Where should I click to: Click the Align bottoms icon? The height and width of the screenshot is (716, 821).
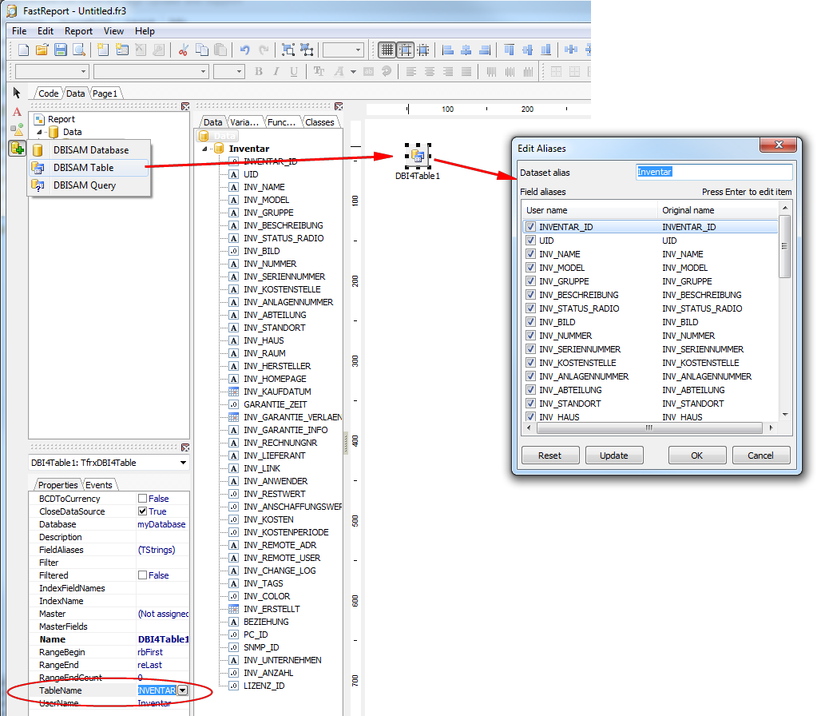pyautogui.click(x=546, y=50)
